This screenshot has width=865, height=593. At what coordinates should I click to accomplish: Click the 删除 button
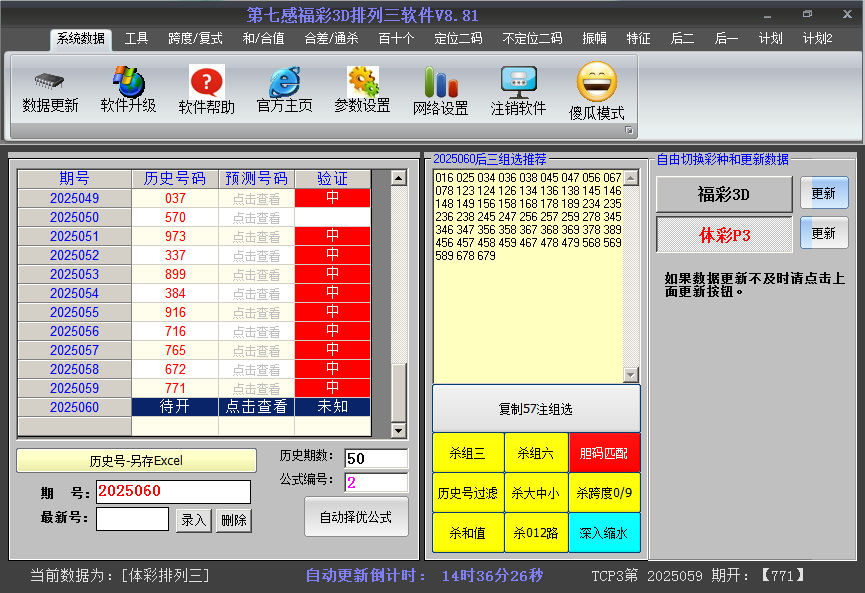tap(233, 520)
